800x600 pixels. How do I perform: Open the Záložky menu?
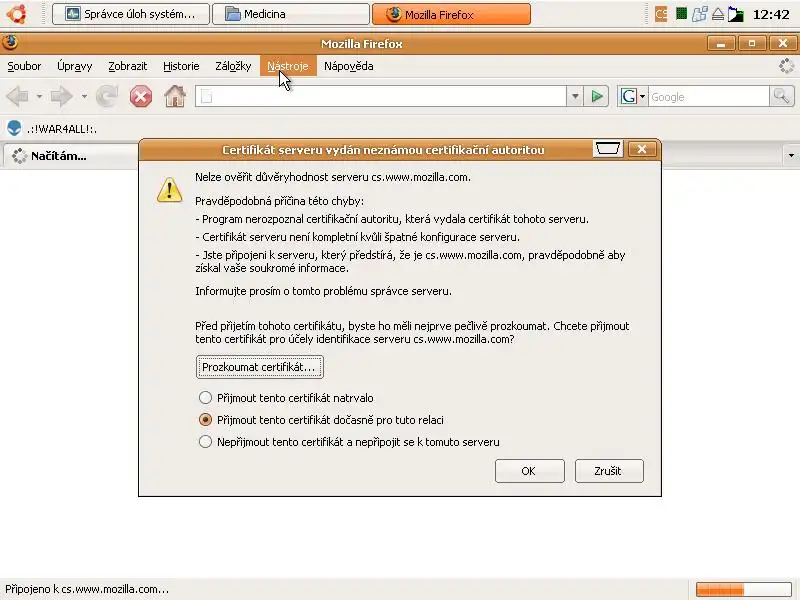point(233,66)
